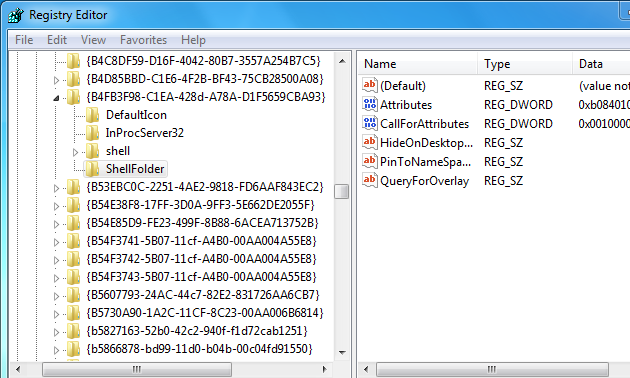The image size is (630, 378).
Task: Click the InProcServer32 folder icon
Action: [92, 133]
